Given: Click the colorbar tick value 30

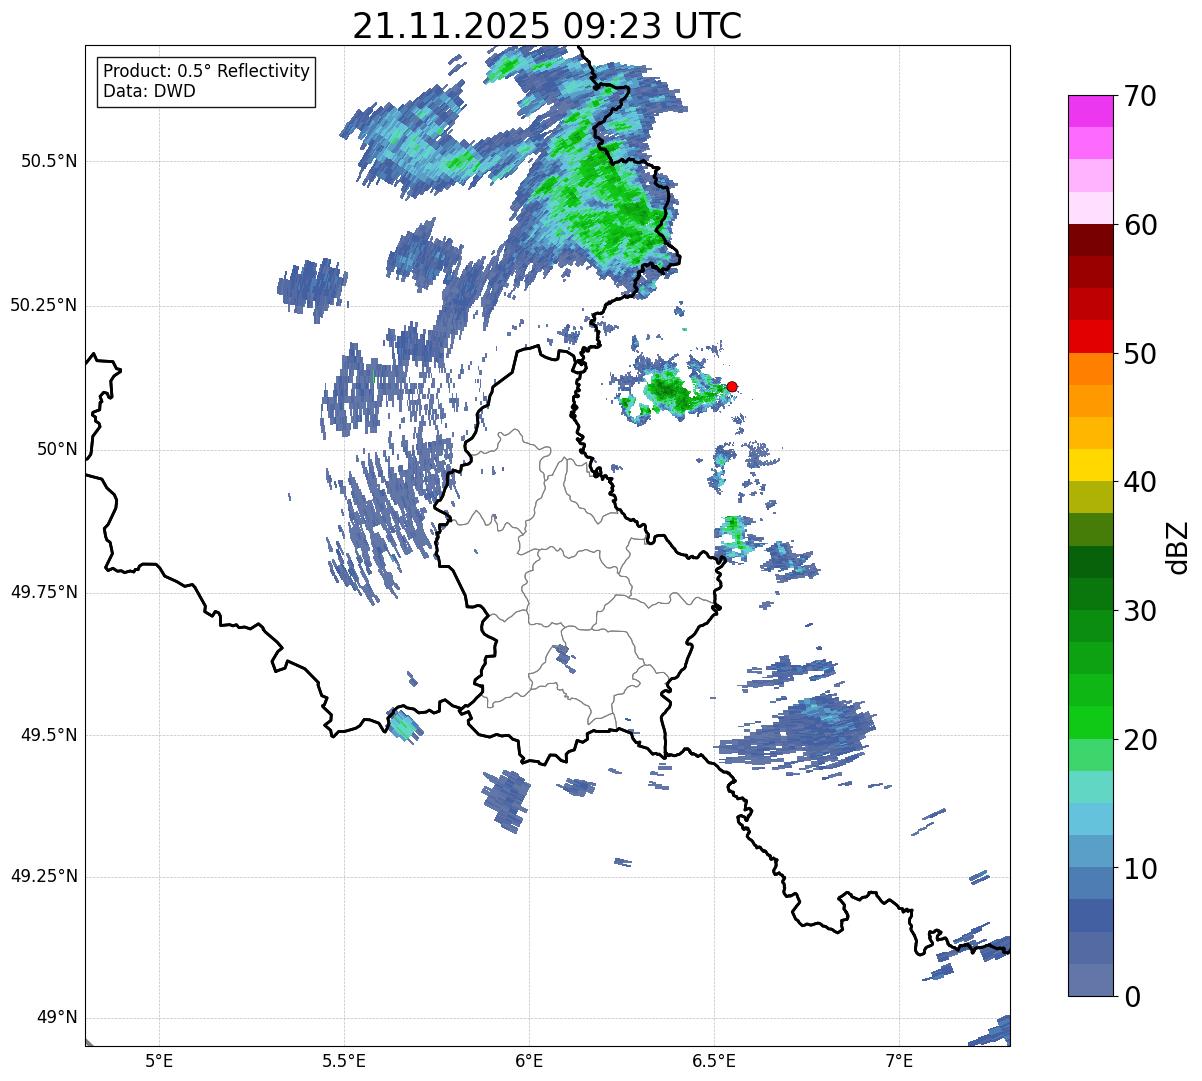Looking at the screenshot, I should [1140, 611].
